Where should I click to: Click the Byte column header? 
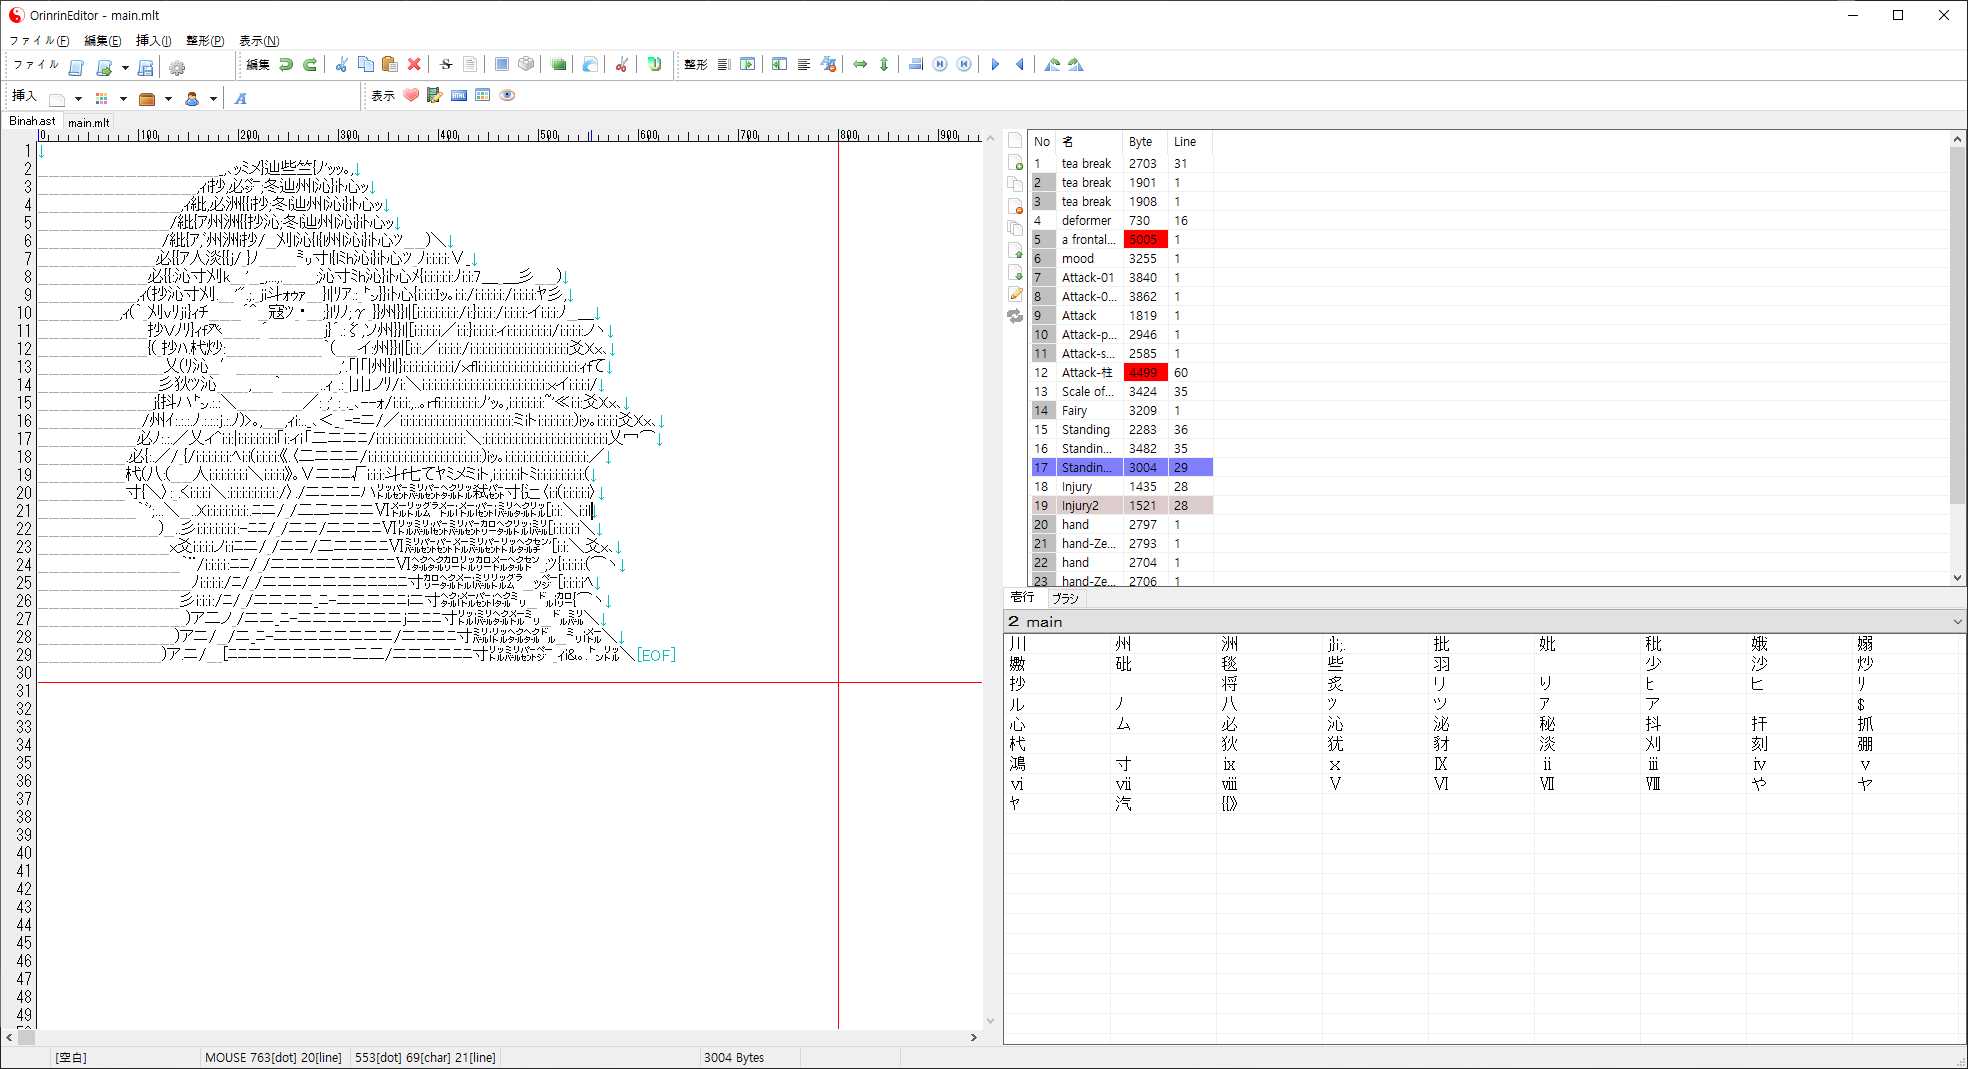pos(1141,142)
